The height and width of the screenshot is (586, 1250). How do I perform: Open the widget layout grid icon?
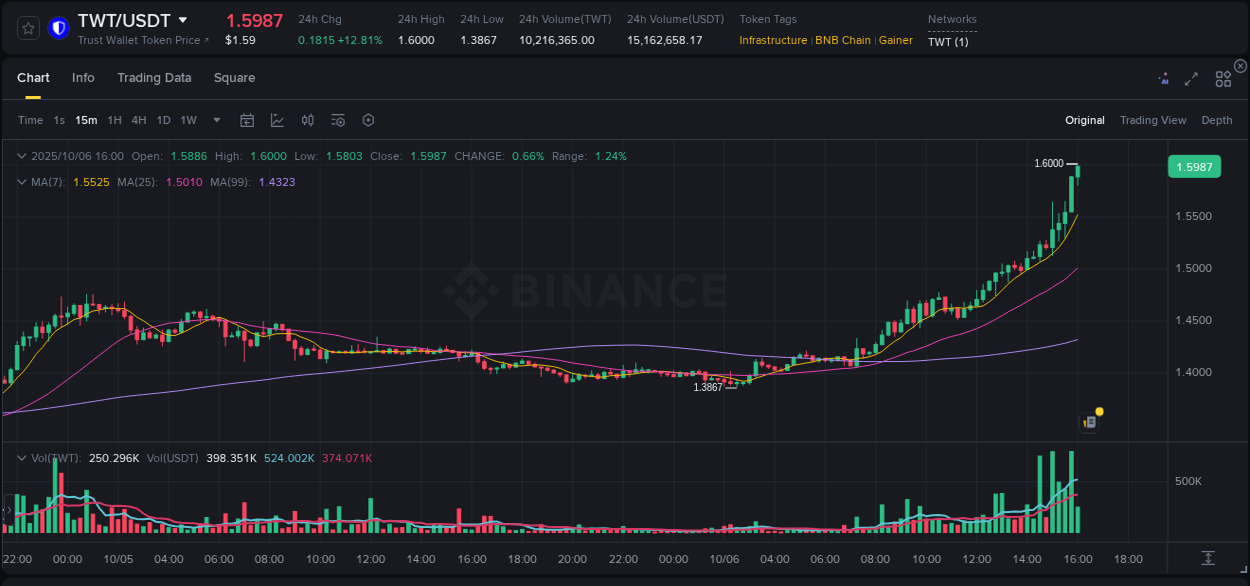[1223, 78]
